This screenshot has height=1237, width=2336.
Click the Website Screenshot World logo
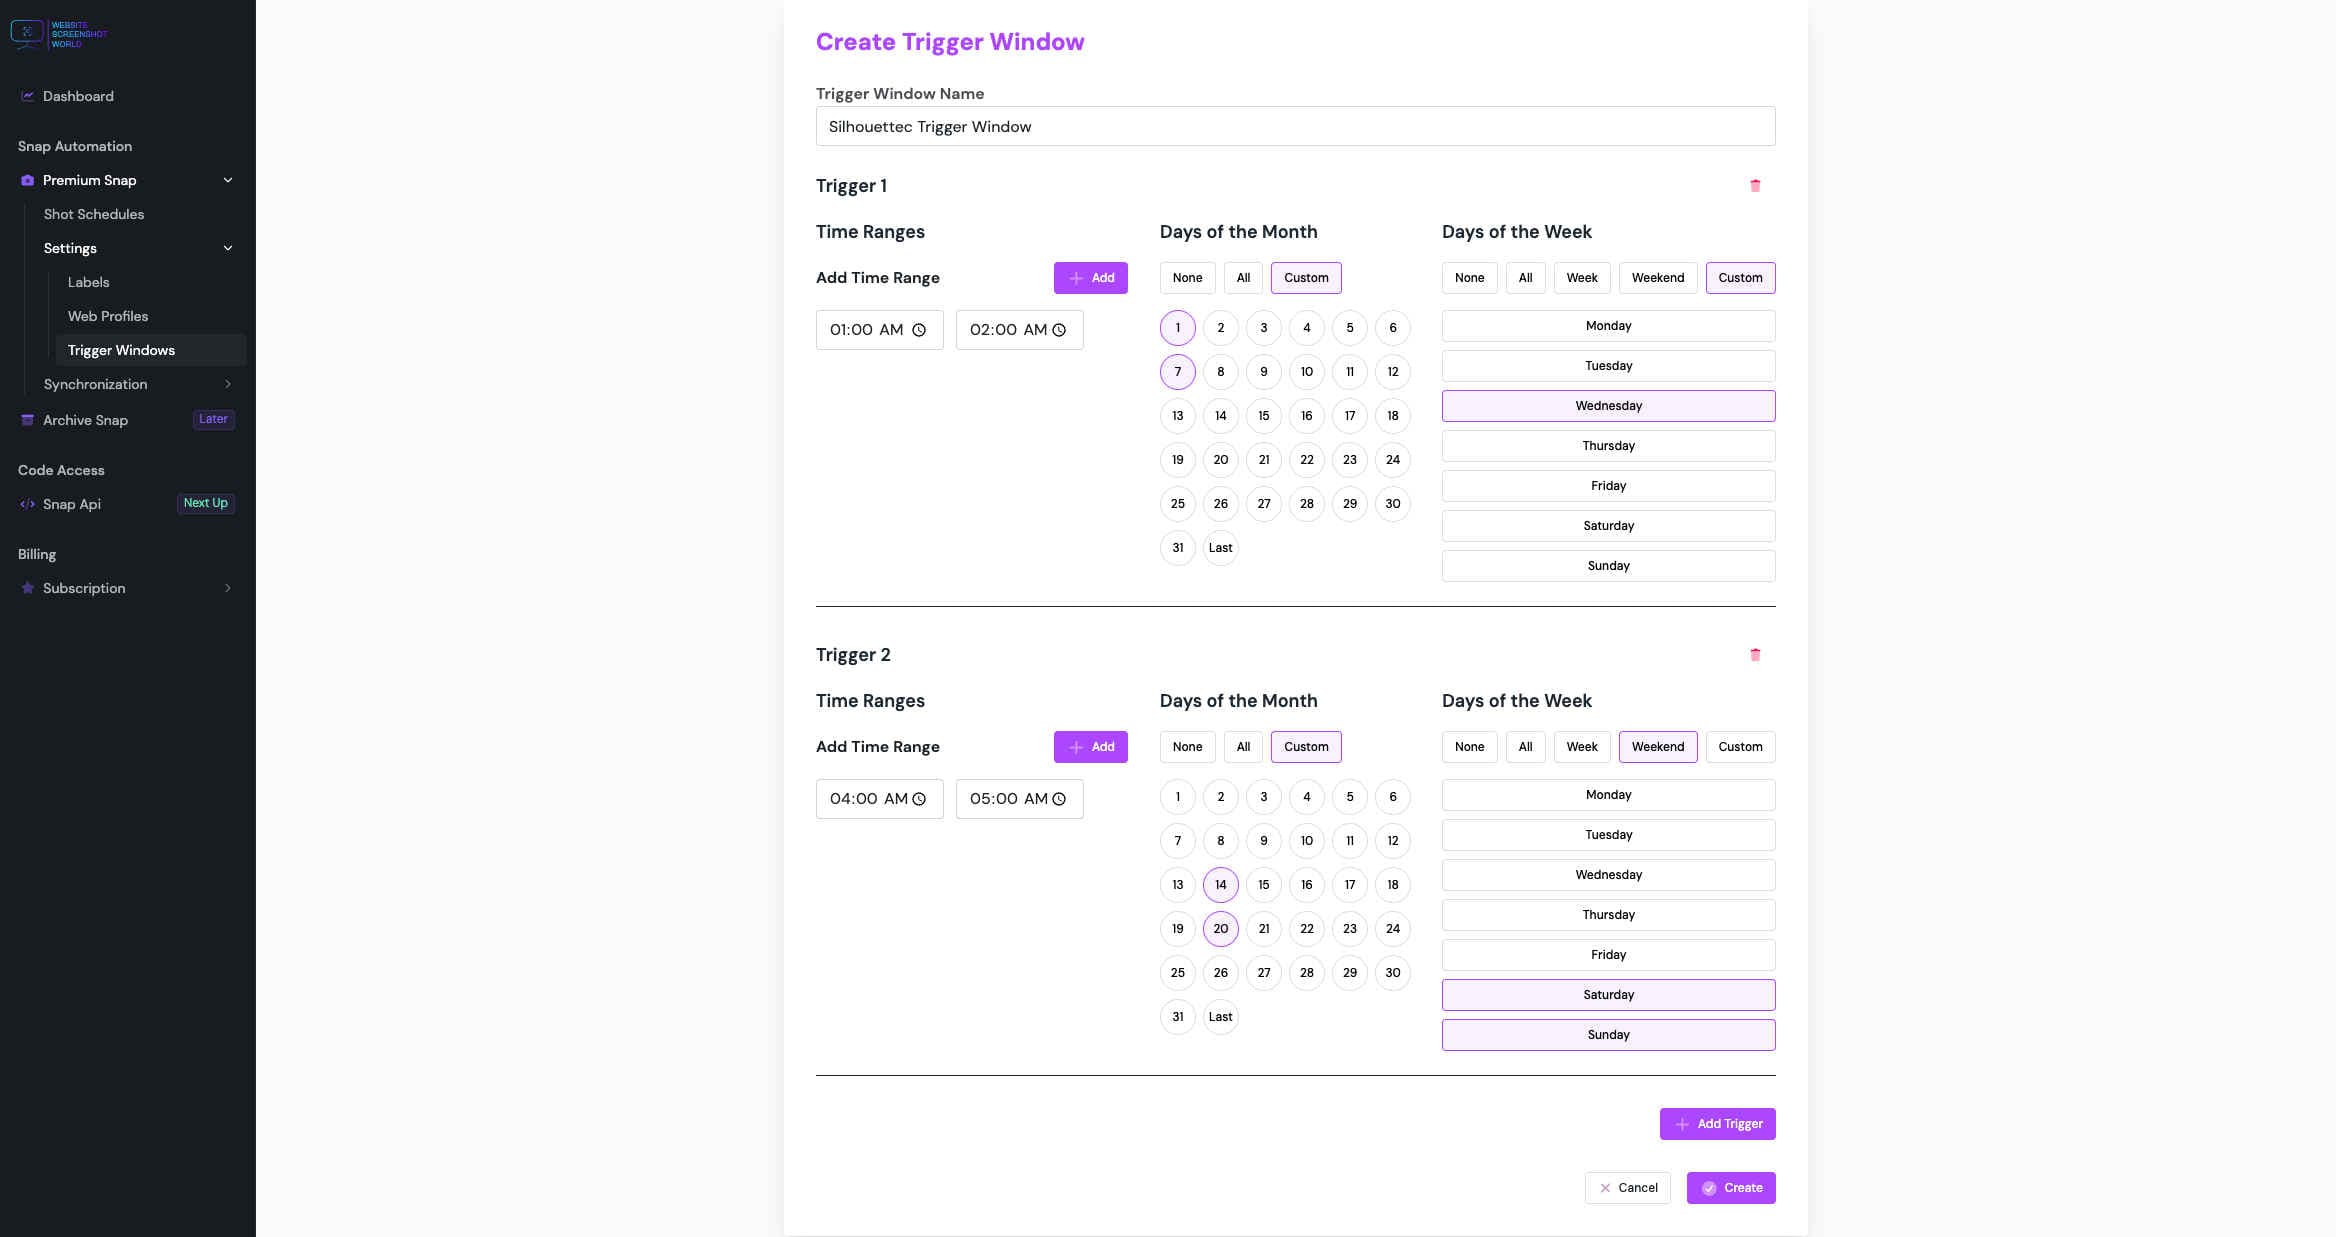(x=58, y=34)
